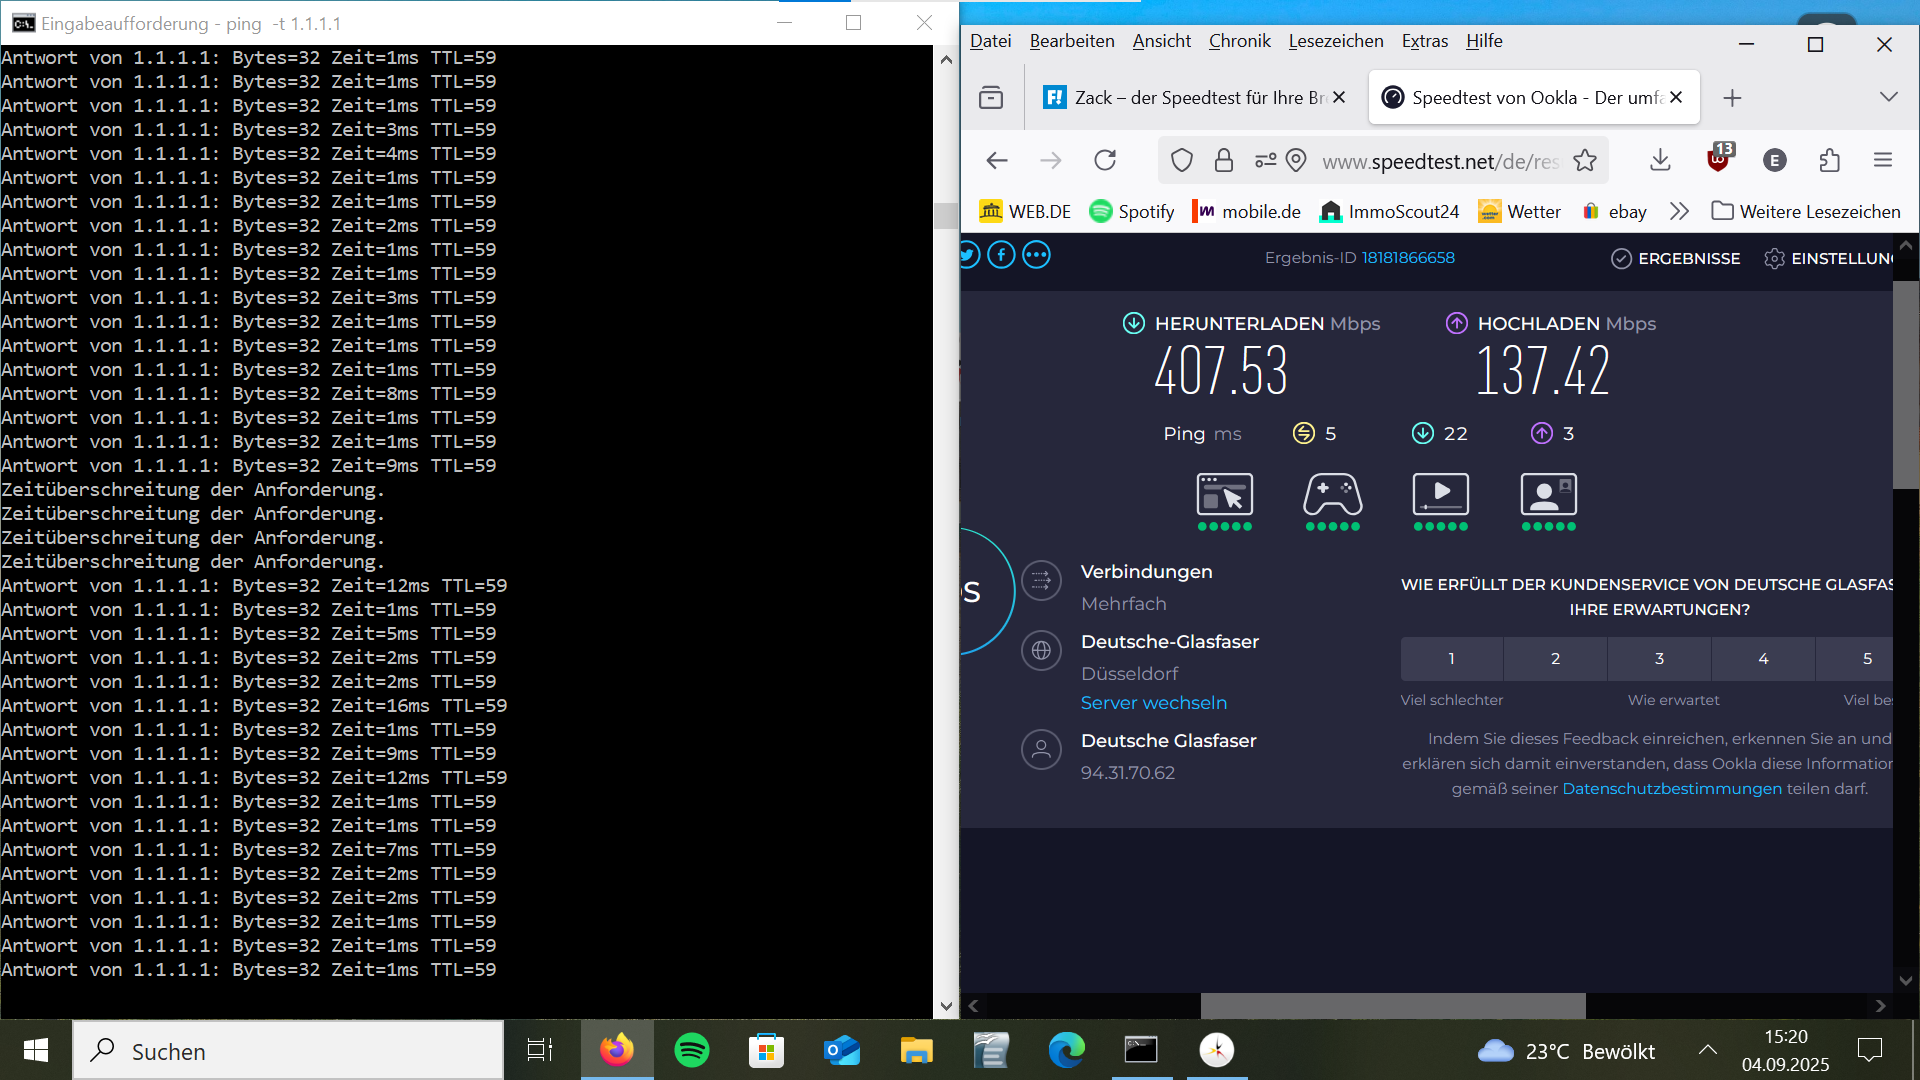1920x1080 pixels.
Task: Click Firefox address bar URL
Action: (x=1440, y=161)
